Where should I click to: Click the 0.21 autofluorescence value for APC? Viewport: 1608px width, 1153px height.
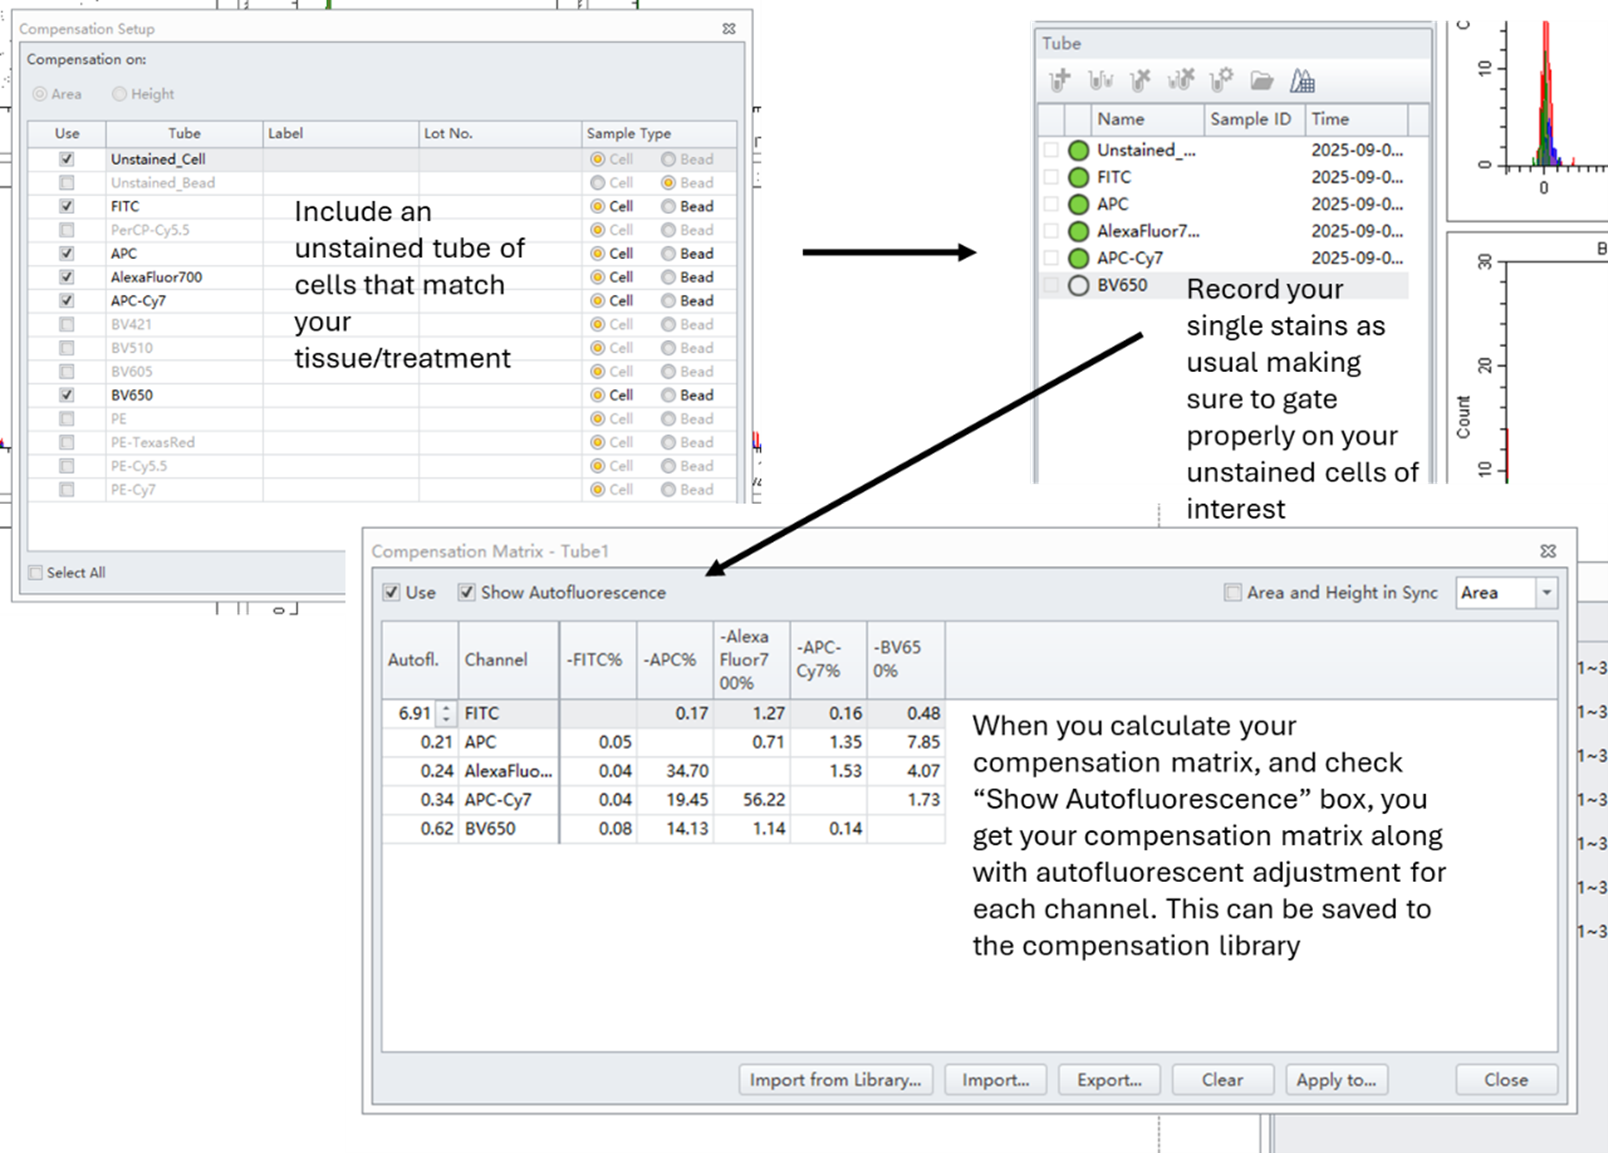pos(420,742)
